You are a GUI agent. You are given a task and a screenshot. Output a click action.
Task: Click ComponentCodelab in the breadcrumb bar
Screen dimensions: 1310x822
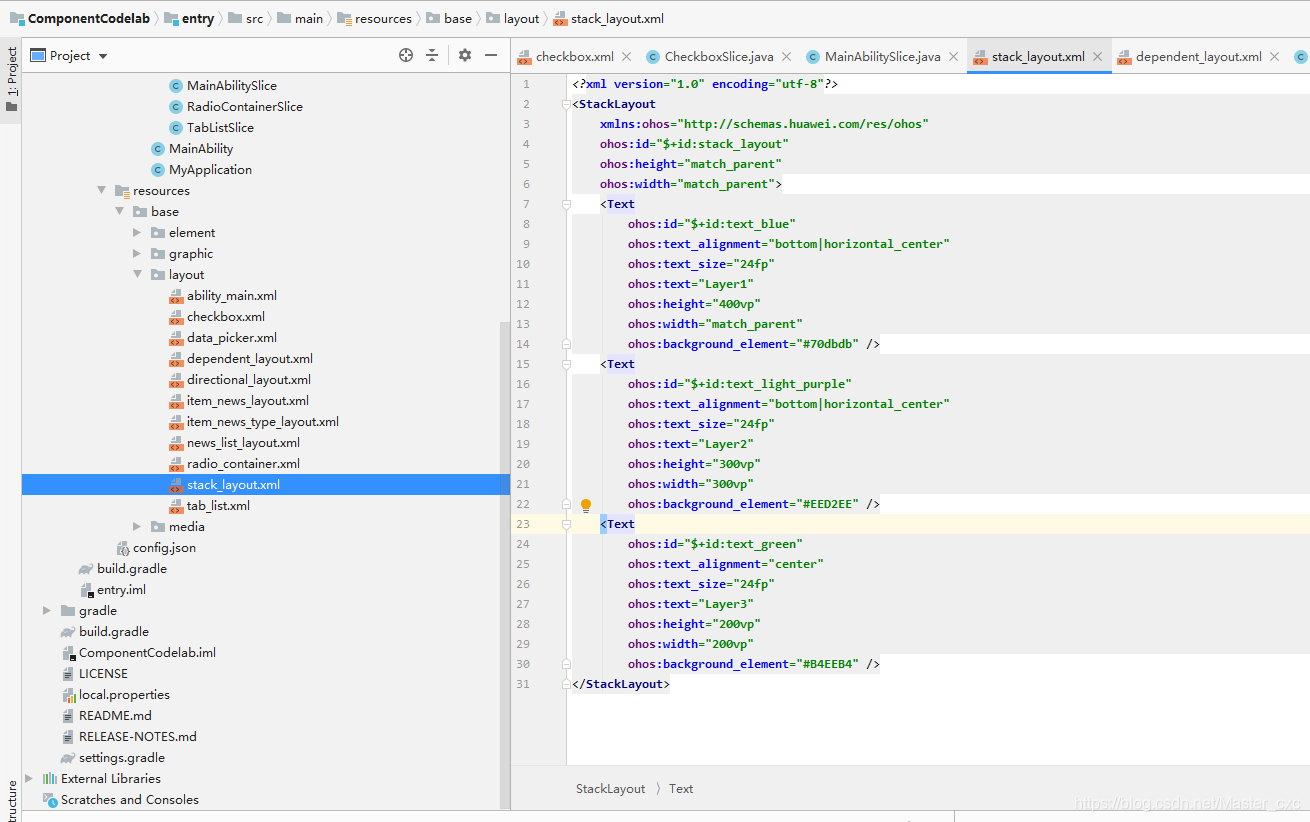[89, 18]
